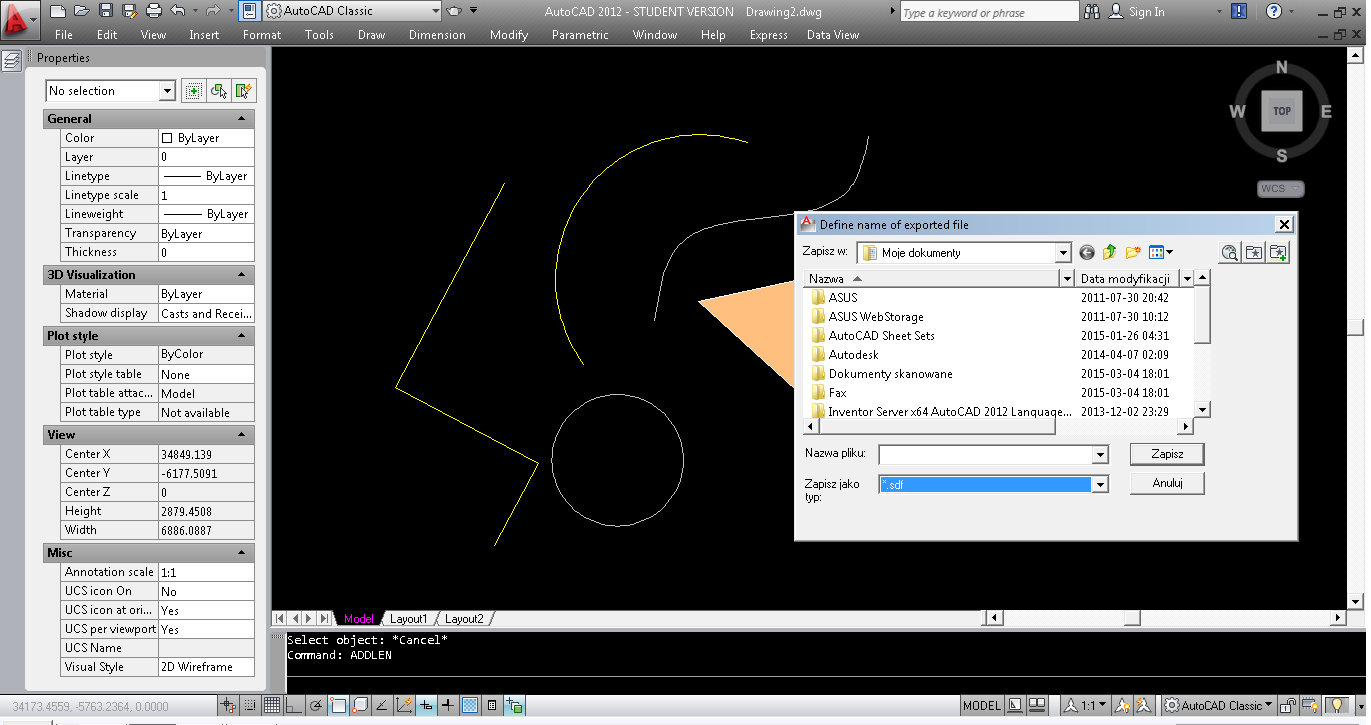
Task: Click the Toggle PickAdd icon in Properties panel
Action: [194, 91]
